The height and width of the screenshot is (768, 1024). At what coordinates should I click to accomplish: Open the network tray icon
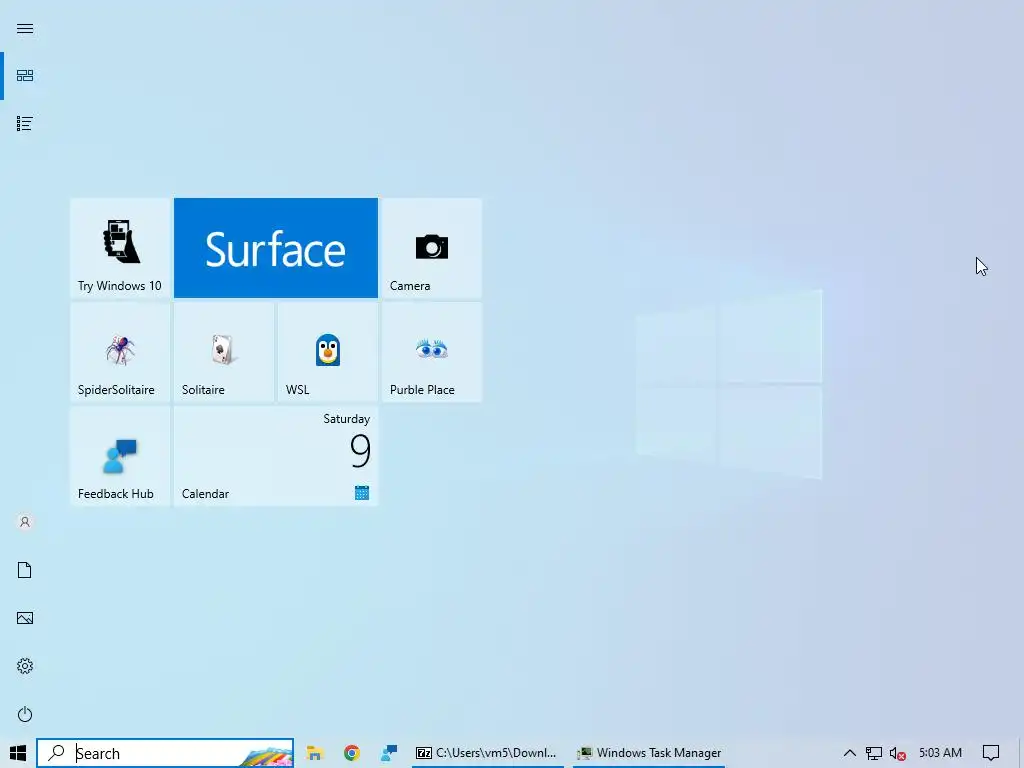coord(874,754)
